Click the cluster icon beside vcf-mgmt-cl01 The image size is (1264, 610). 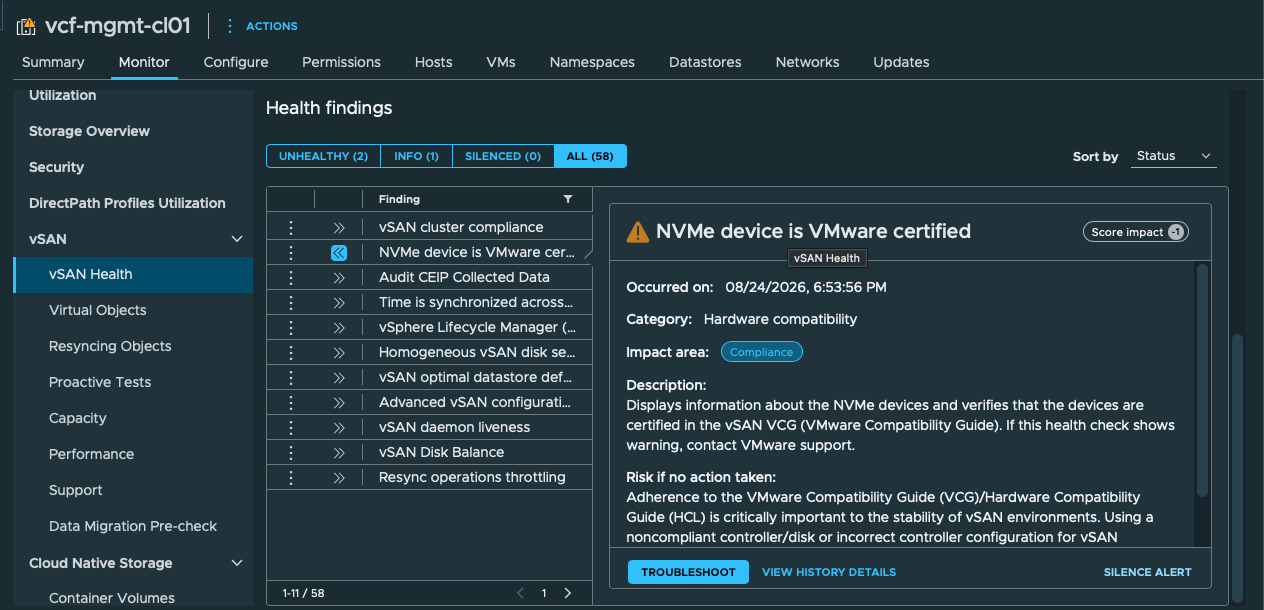click(x=26, y=26)
